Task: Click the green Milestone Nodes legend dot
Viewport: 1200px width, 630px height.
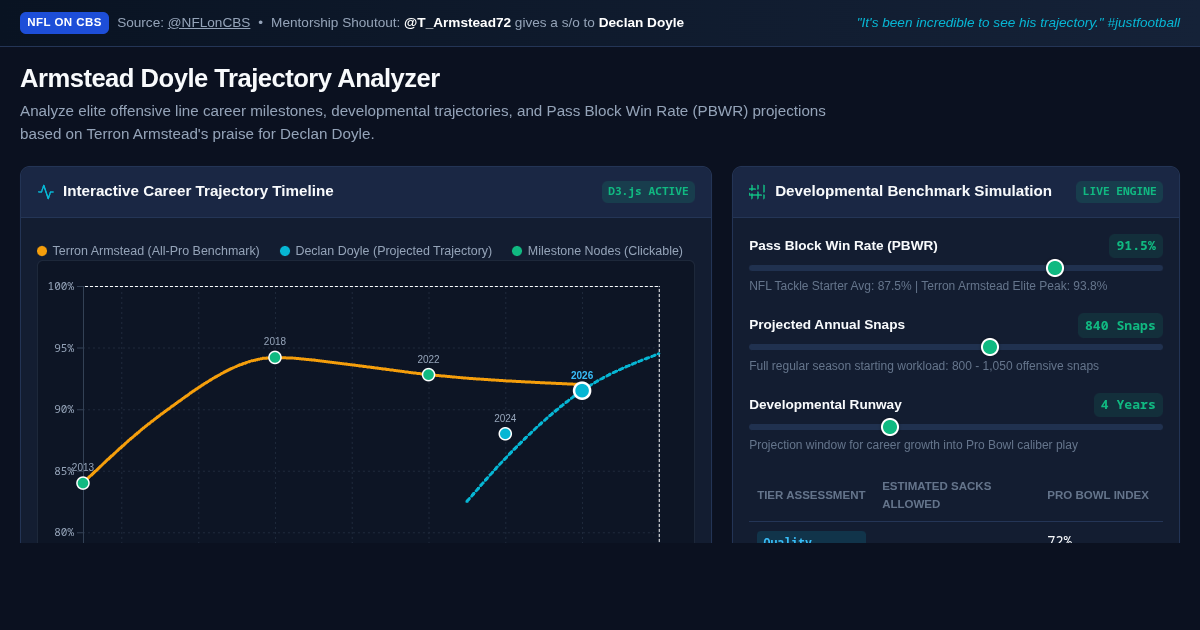Action: click(x=517, y=252)
